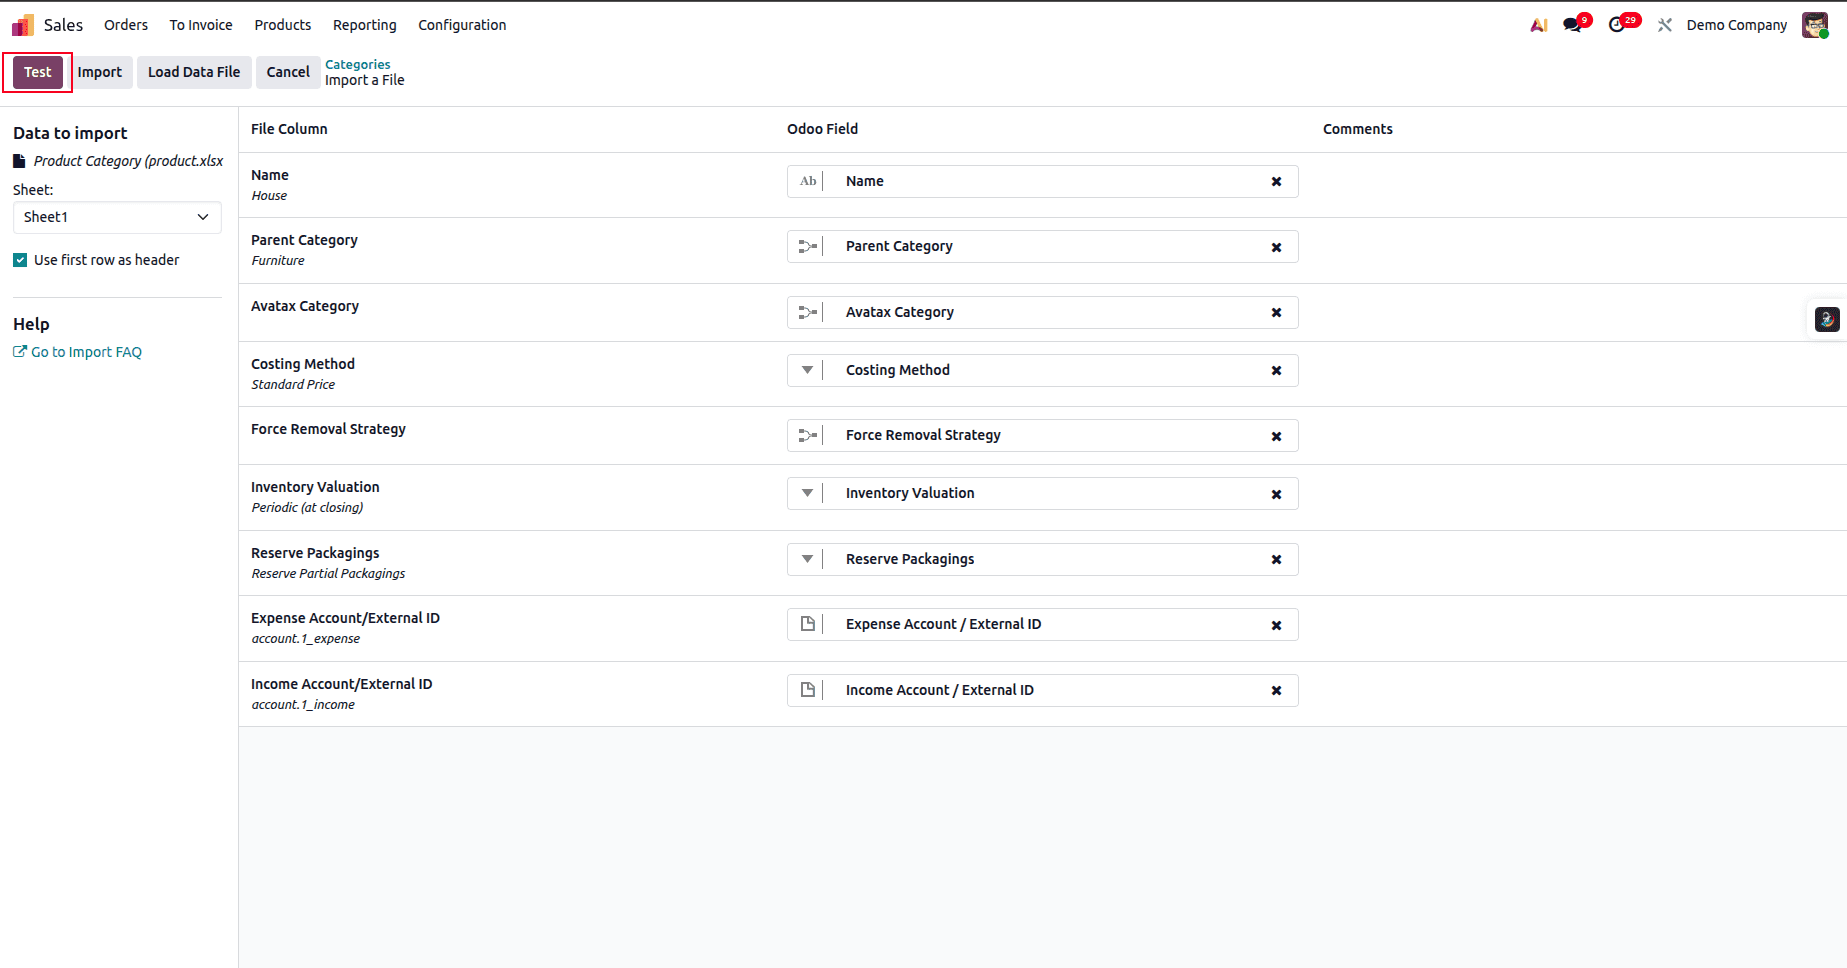Click the user avatar in the top-right corner
This screenshot has width=1847, height=968.
pos(1814,24)
